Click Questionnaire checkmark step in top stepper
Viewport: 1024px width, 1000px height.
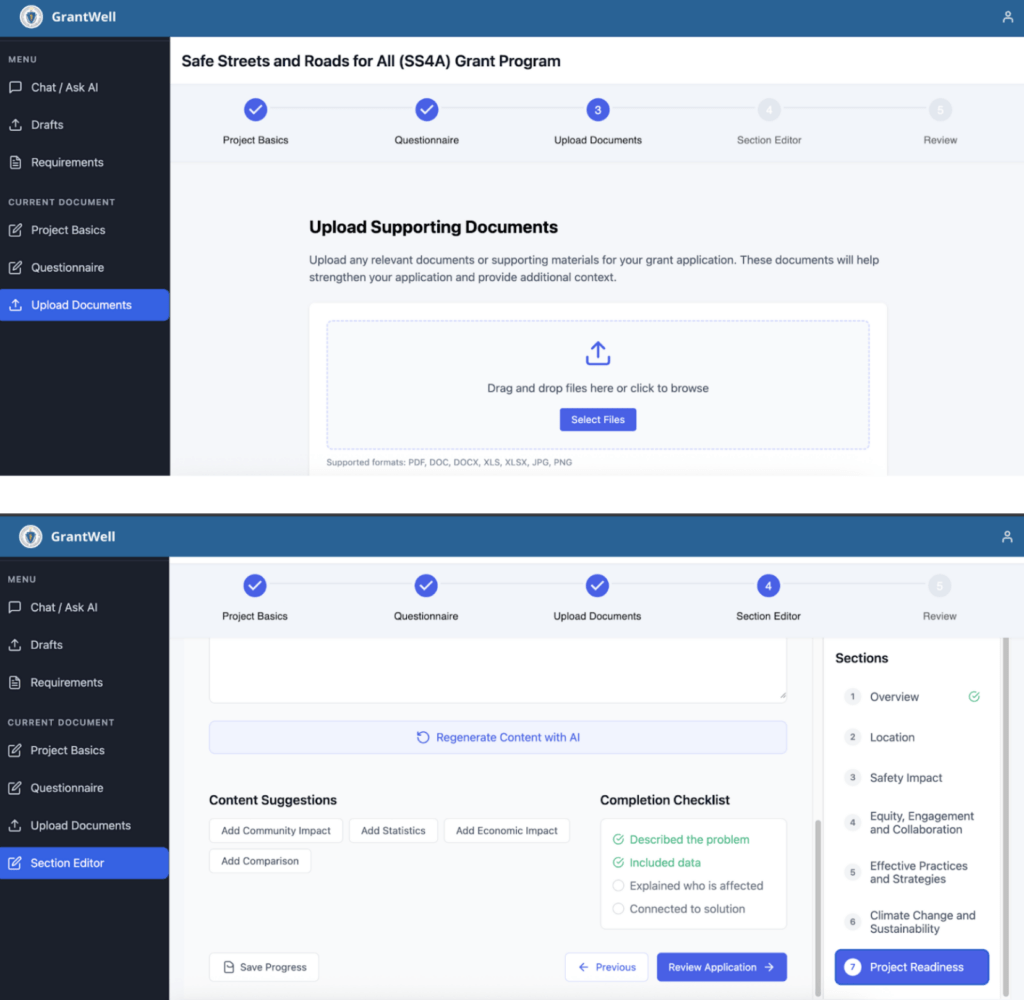tap(426, 110)
